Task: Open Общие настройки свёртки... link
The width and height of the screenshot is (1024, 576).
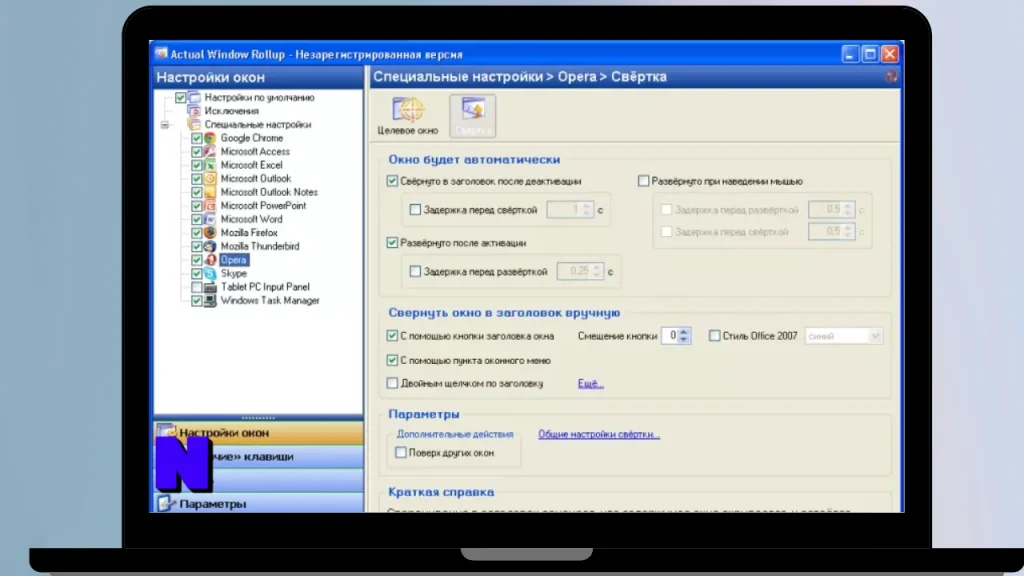Action: click(x=599, y=434)
